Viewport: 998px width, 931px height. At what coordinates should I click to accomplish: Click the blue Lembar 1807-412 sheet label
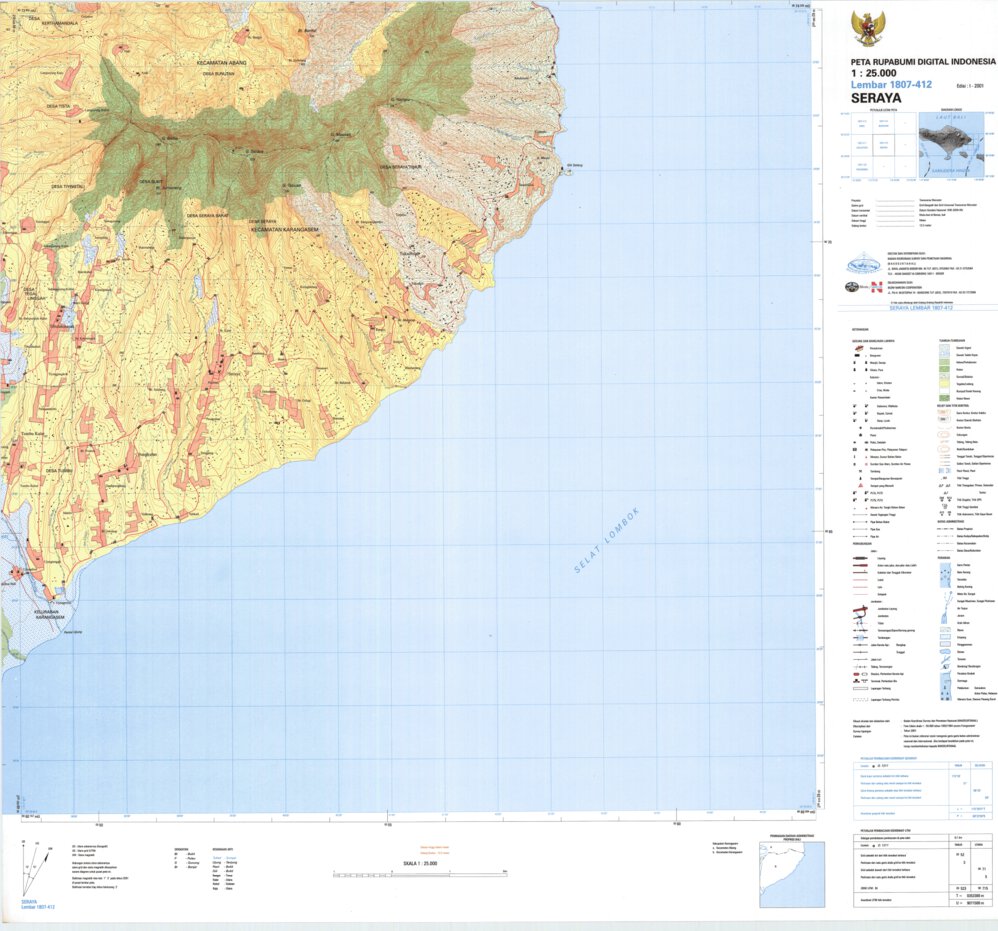point(891,85)
